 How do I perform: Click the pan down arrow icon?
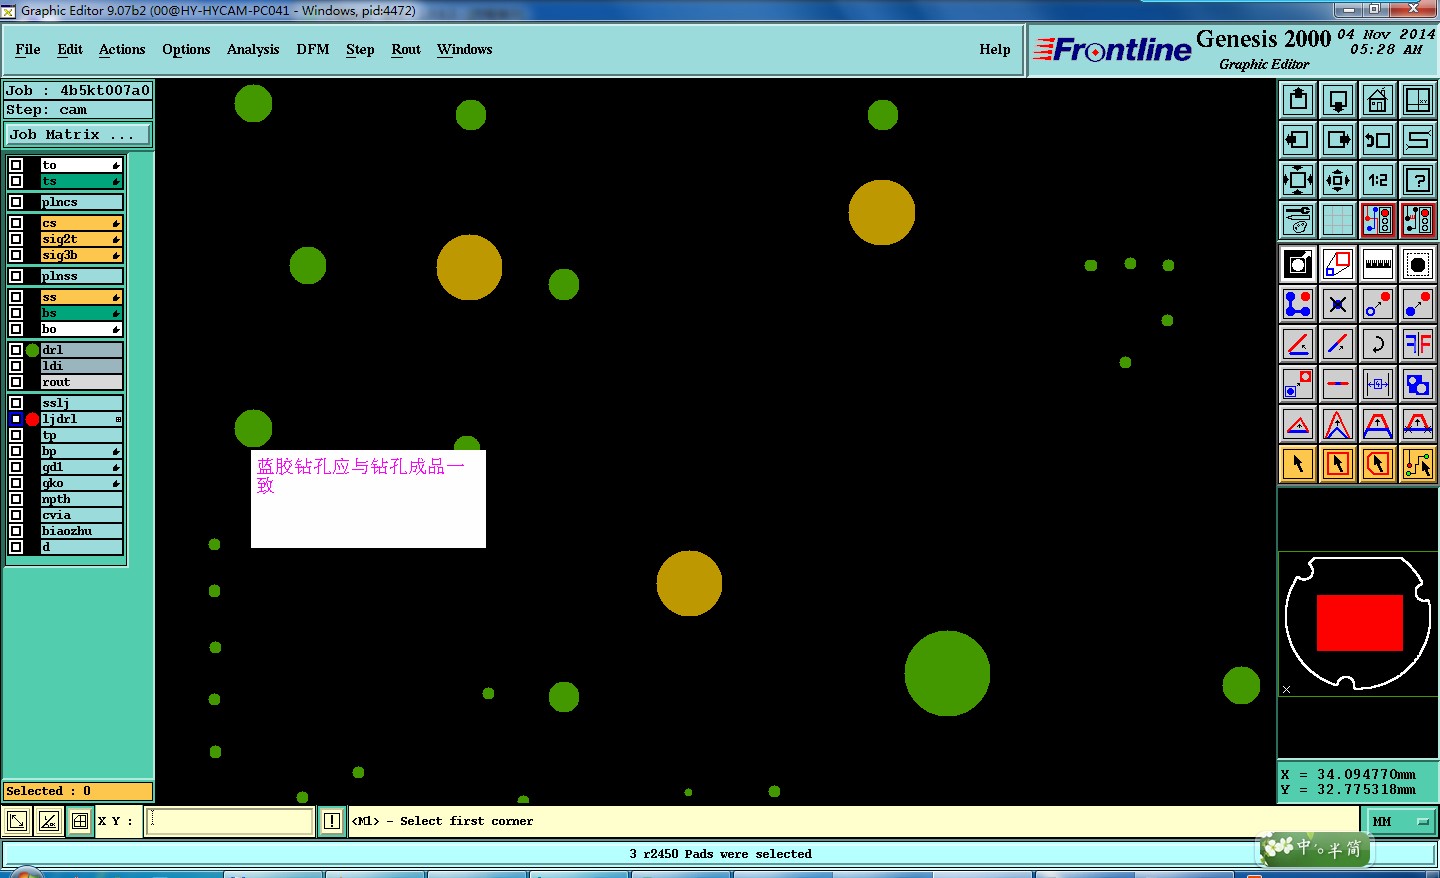pyautogui.click(x=1338, y=100)
